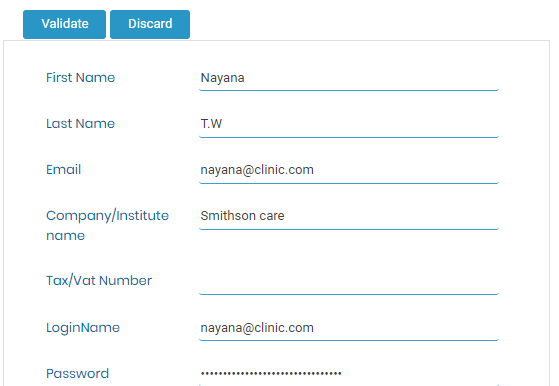Activate the empty Tax/Vat Number field
Screen dimensions: 559x386
coord(349,281)
